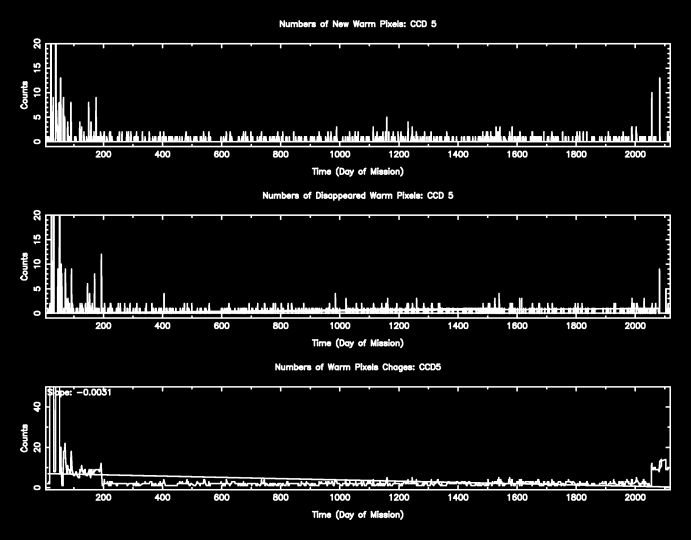Click the 2000 tick label under the top plot
This screenshot has width=691, height=540.
635,155
